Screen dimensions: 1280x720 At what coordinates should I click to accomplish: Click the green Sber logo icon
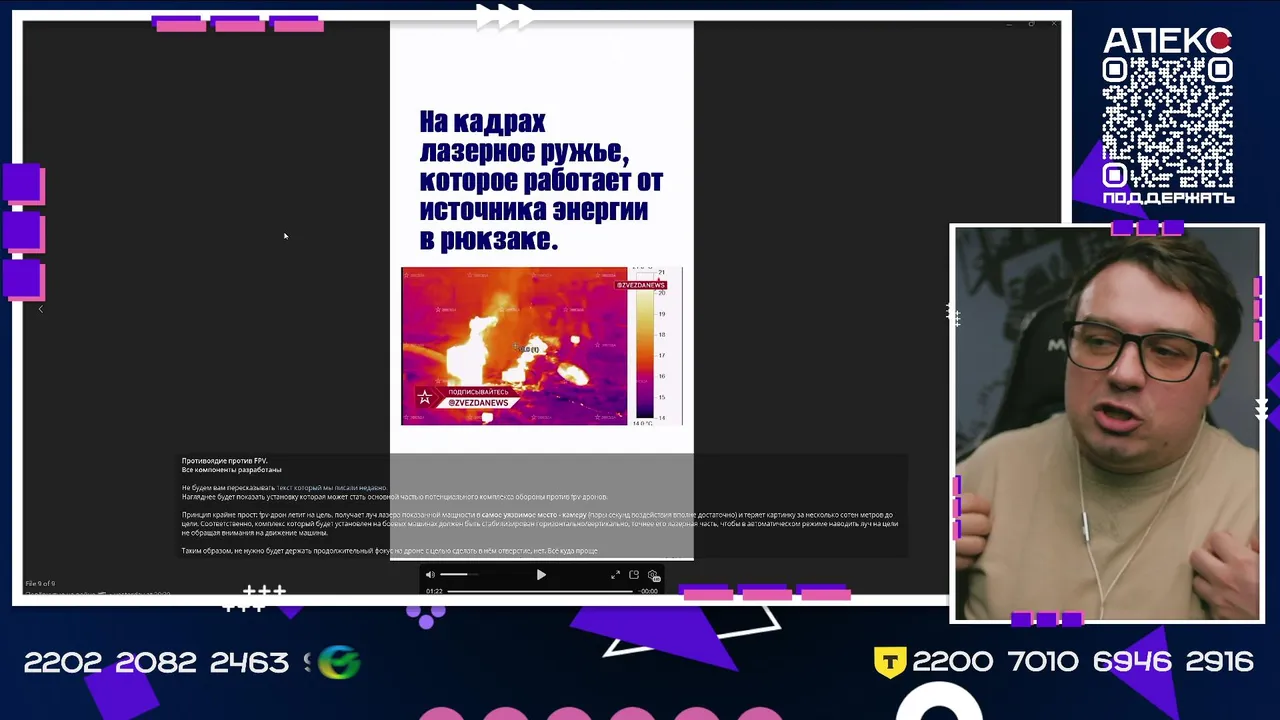(x=340, y=663)
